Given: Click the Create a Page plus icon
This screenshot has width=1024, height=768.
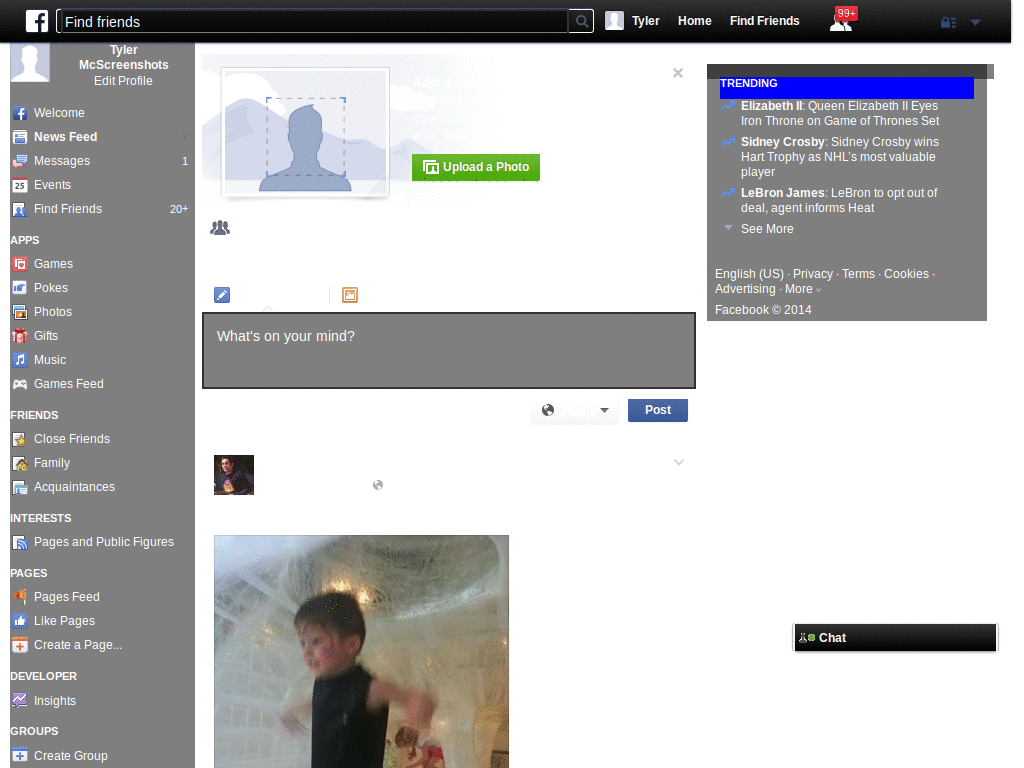Looking at the screenshot, I should 20,645.
